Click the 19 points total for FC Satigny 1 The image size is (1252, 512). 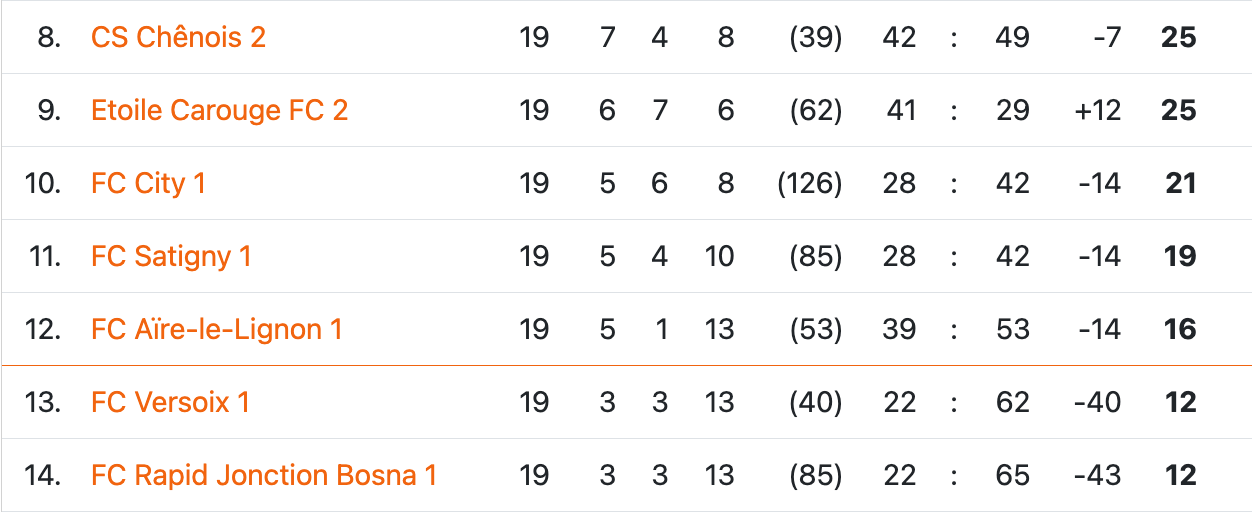click(x=1180, y=257)
